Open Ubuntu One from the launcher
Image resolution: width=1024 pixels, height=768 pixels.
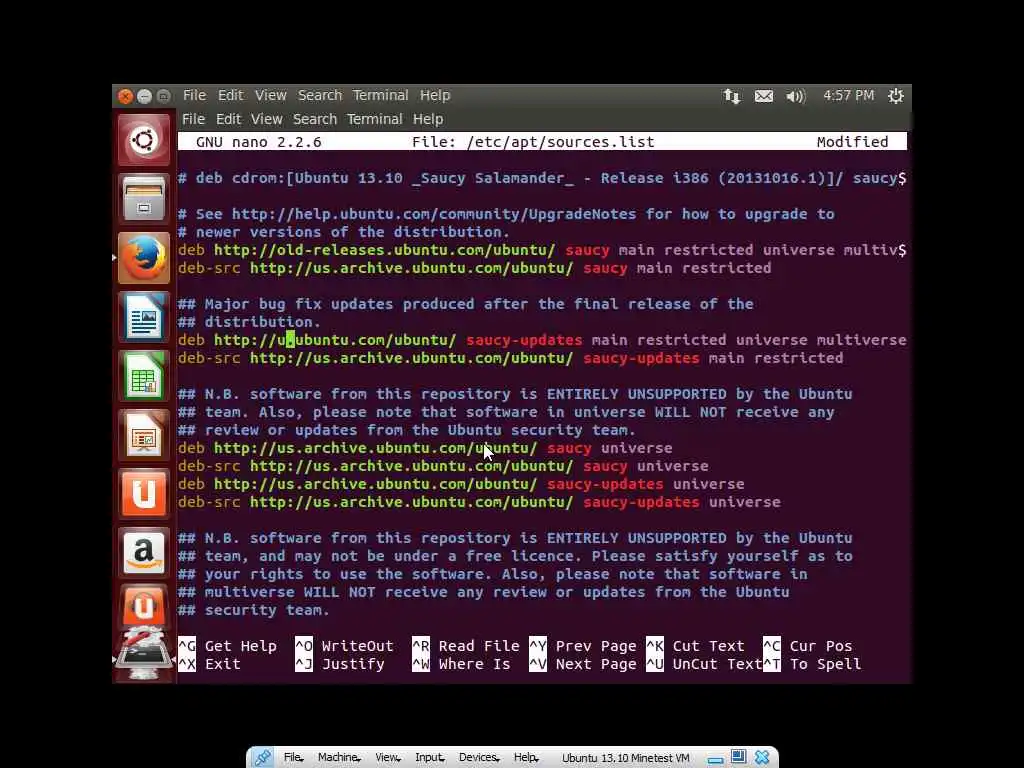point(144,607)
